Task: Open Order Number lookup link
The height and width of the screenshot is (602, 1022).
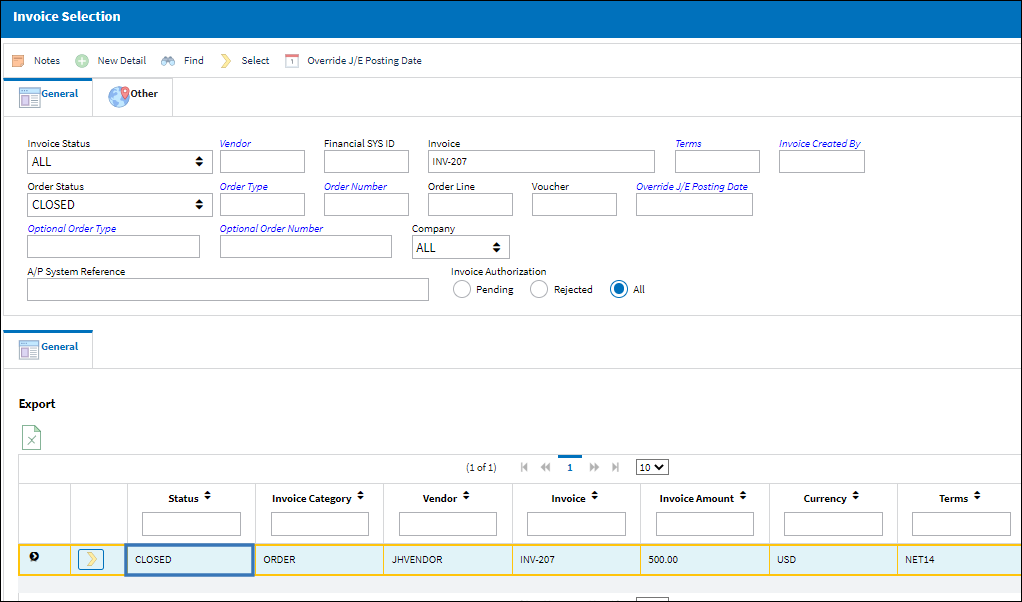Action: 355,186
